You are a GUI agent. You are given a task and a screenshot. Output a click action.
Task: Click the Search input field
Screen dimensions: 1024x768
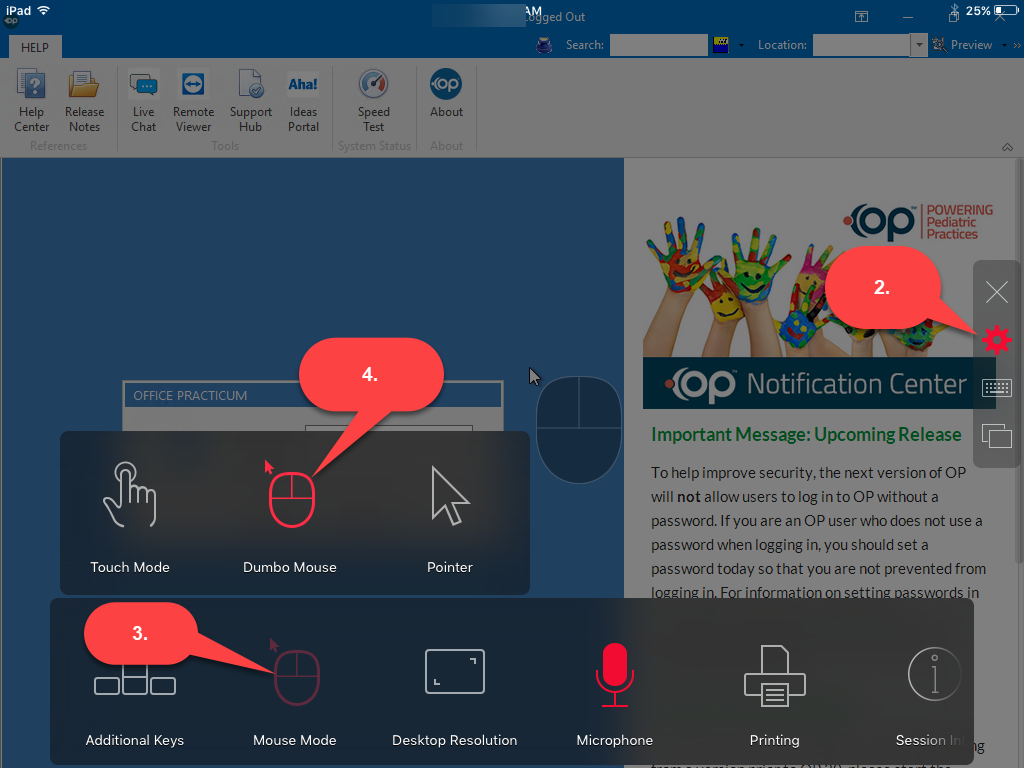658,45
